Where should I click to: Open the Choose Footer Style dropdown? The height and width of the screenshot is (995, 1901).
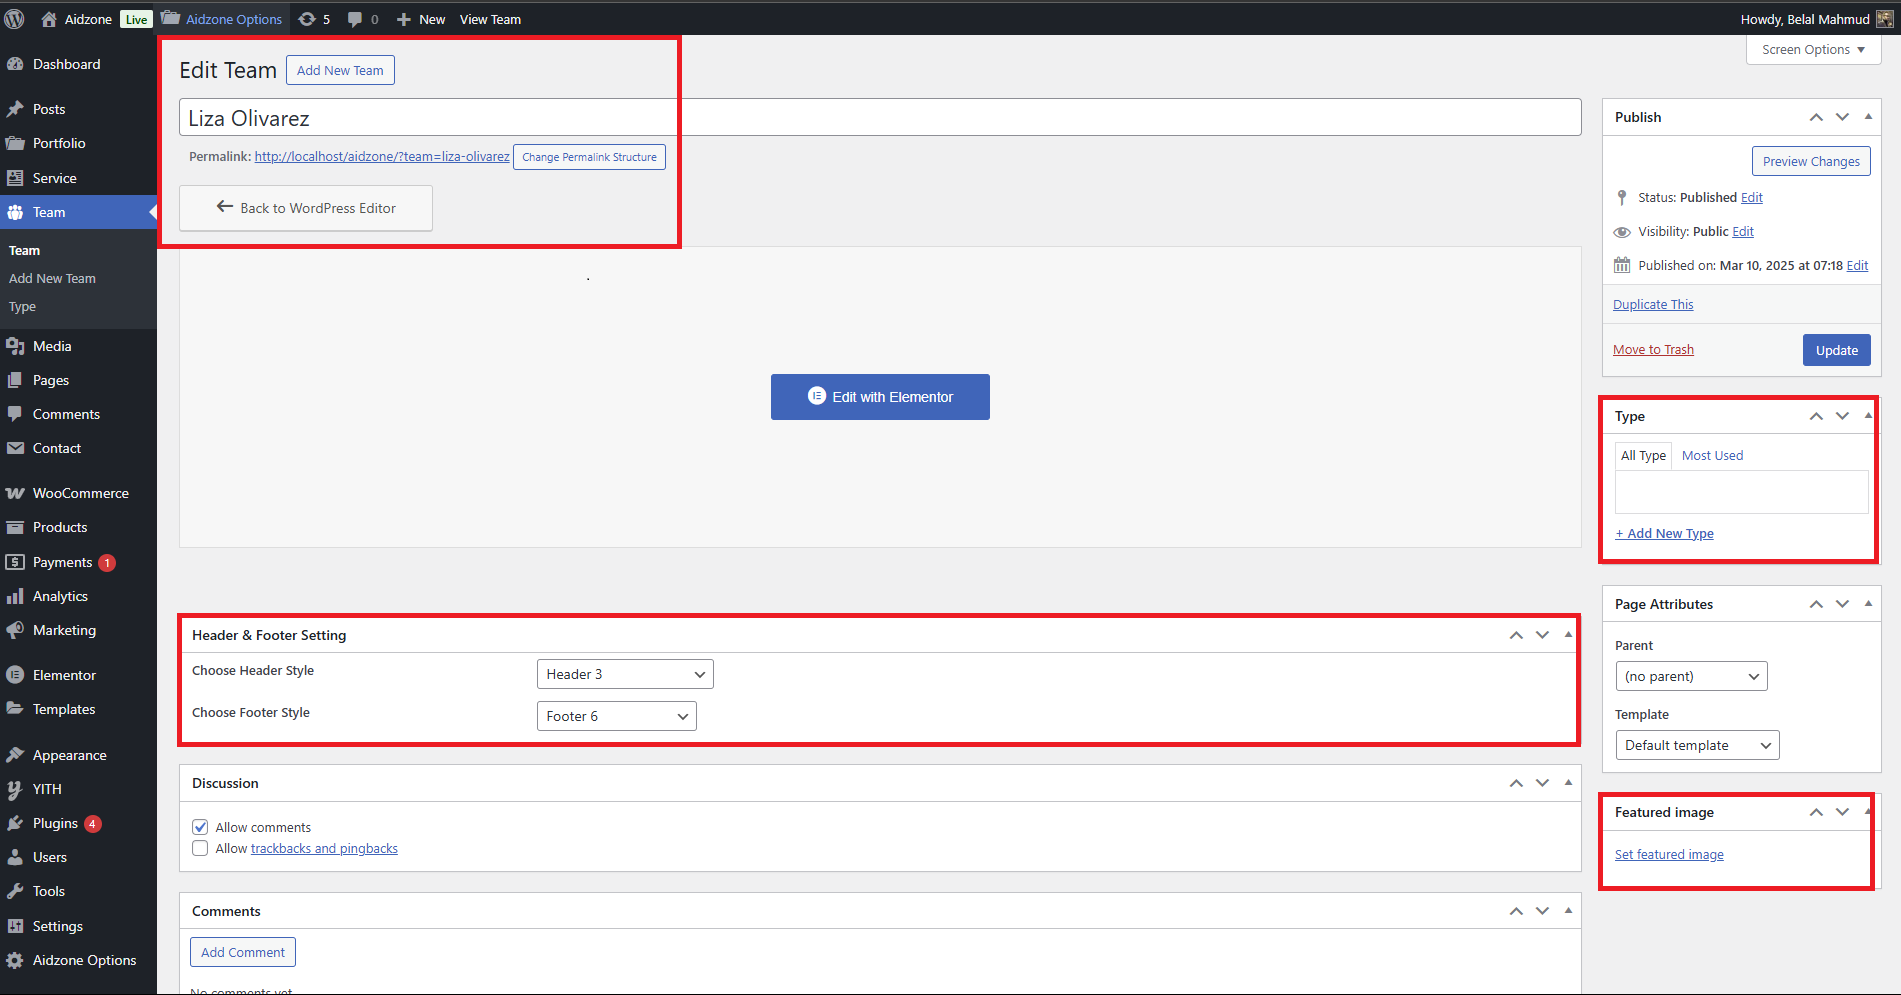[x=616, y=716]
